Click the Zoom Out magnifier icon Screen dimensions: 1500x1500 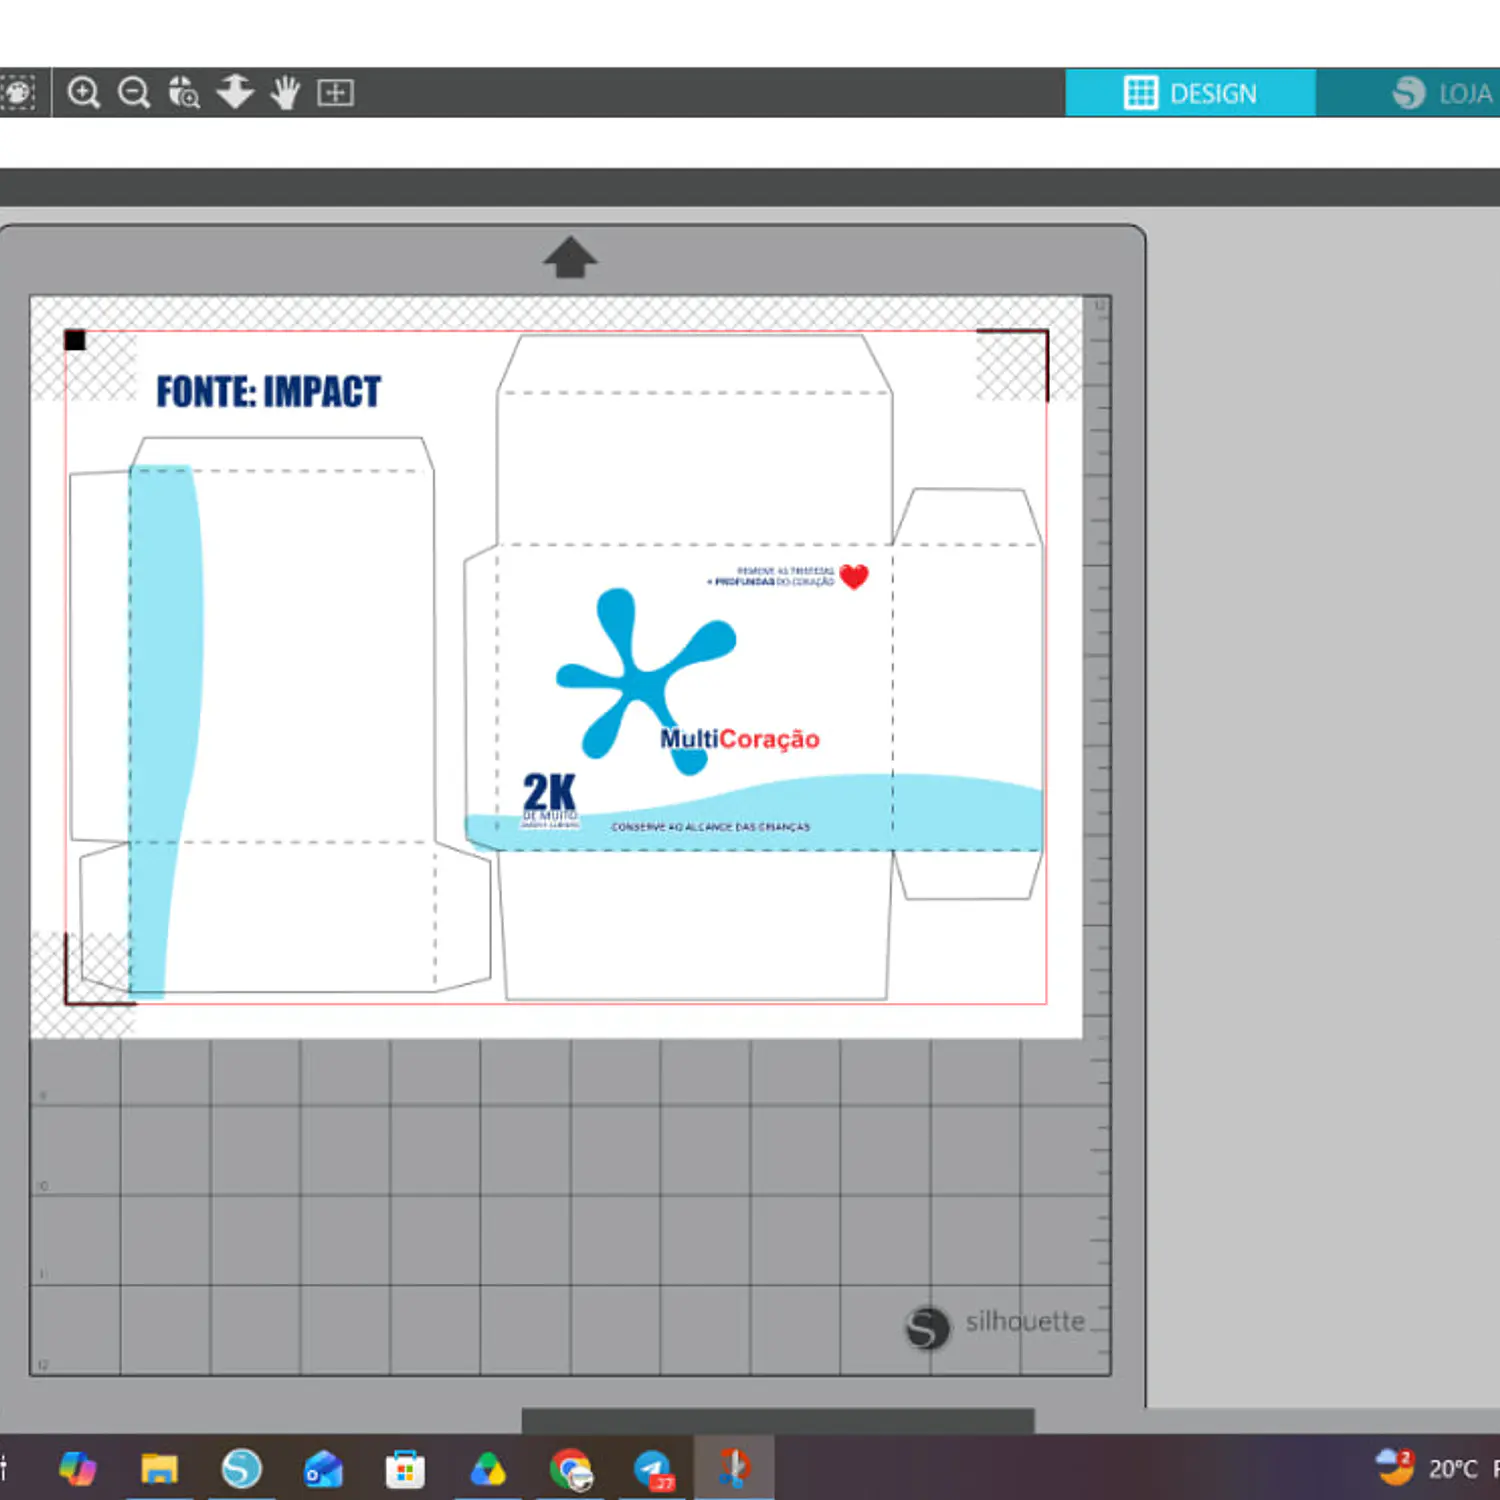(x=134, y=93)
